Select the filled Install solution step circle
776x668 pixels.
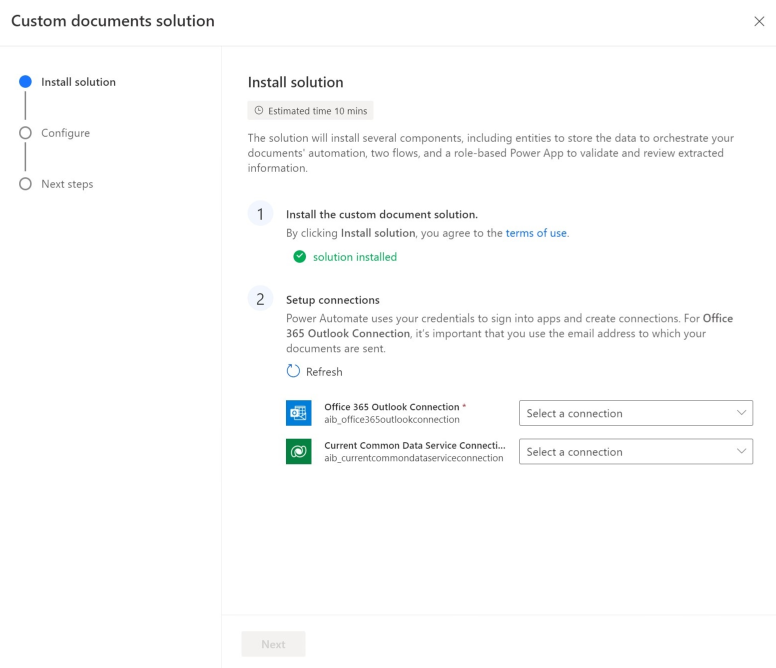25,82
